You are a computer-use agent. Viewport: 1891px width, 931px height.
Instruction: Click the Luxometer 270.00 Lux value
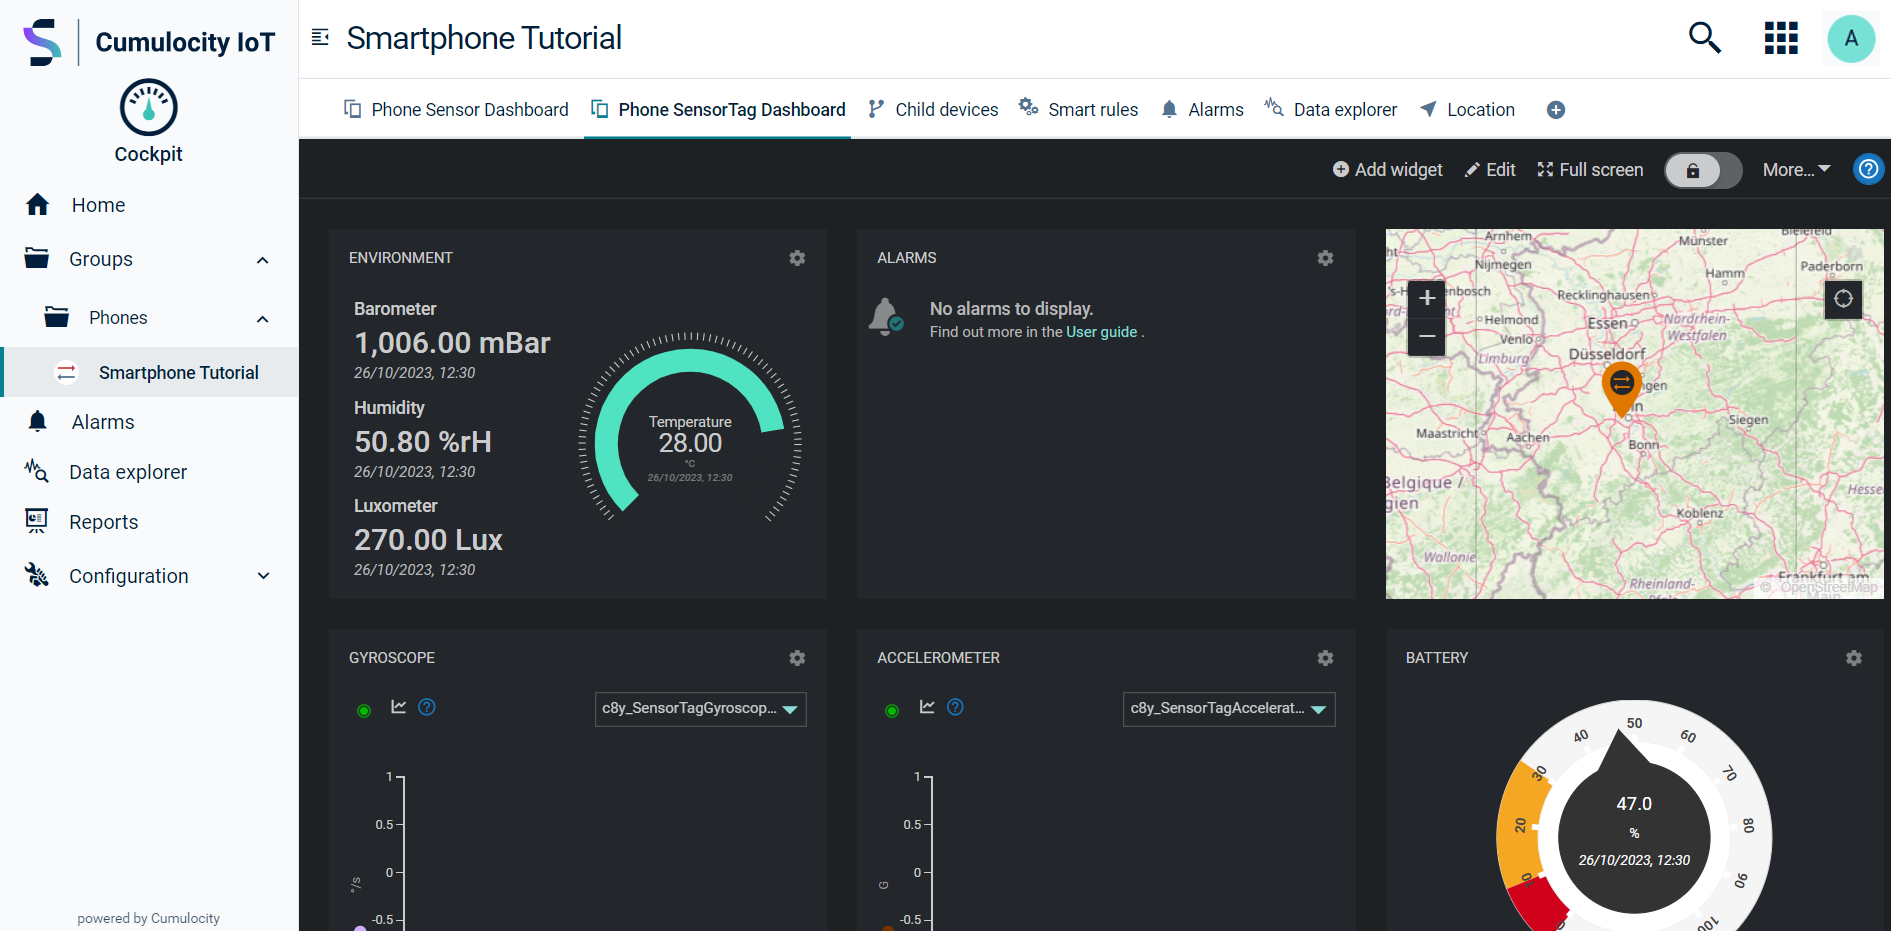pyautogui.click(x=428, y=540)
